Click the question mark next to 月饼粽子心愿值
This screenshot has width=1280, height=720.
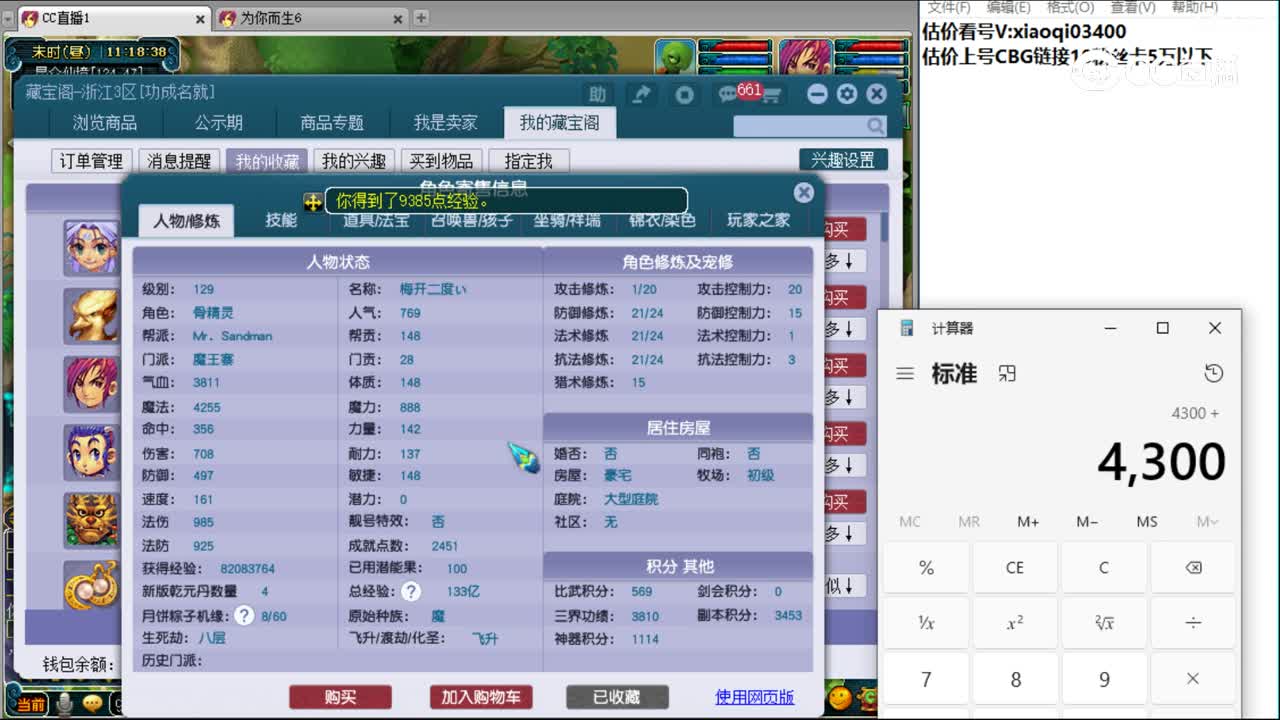pyautogui.click(x=245, y=615)
